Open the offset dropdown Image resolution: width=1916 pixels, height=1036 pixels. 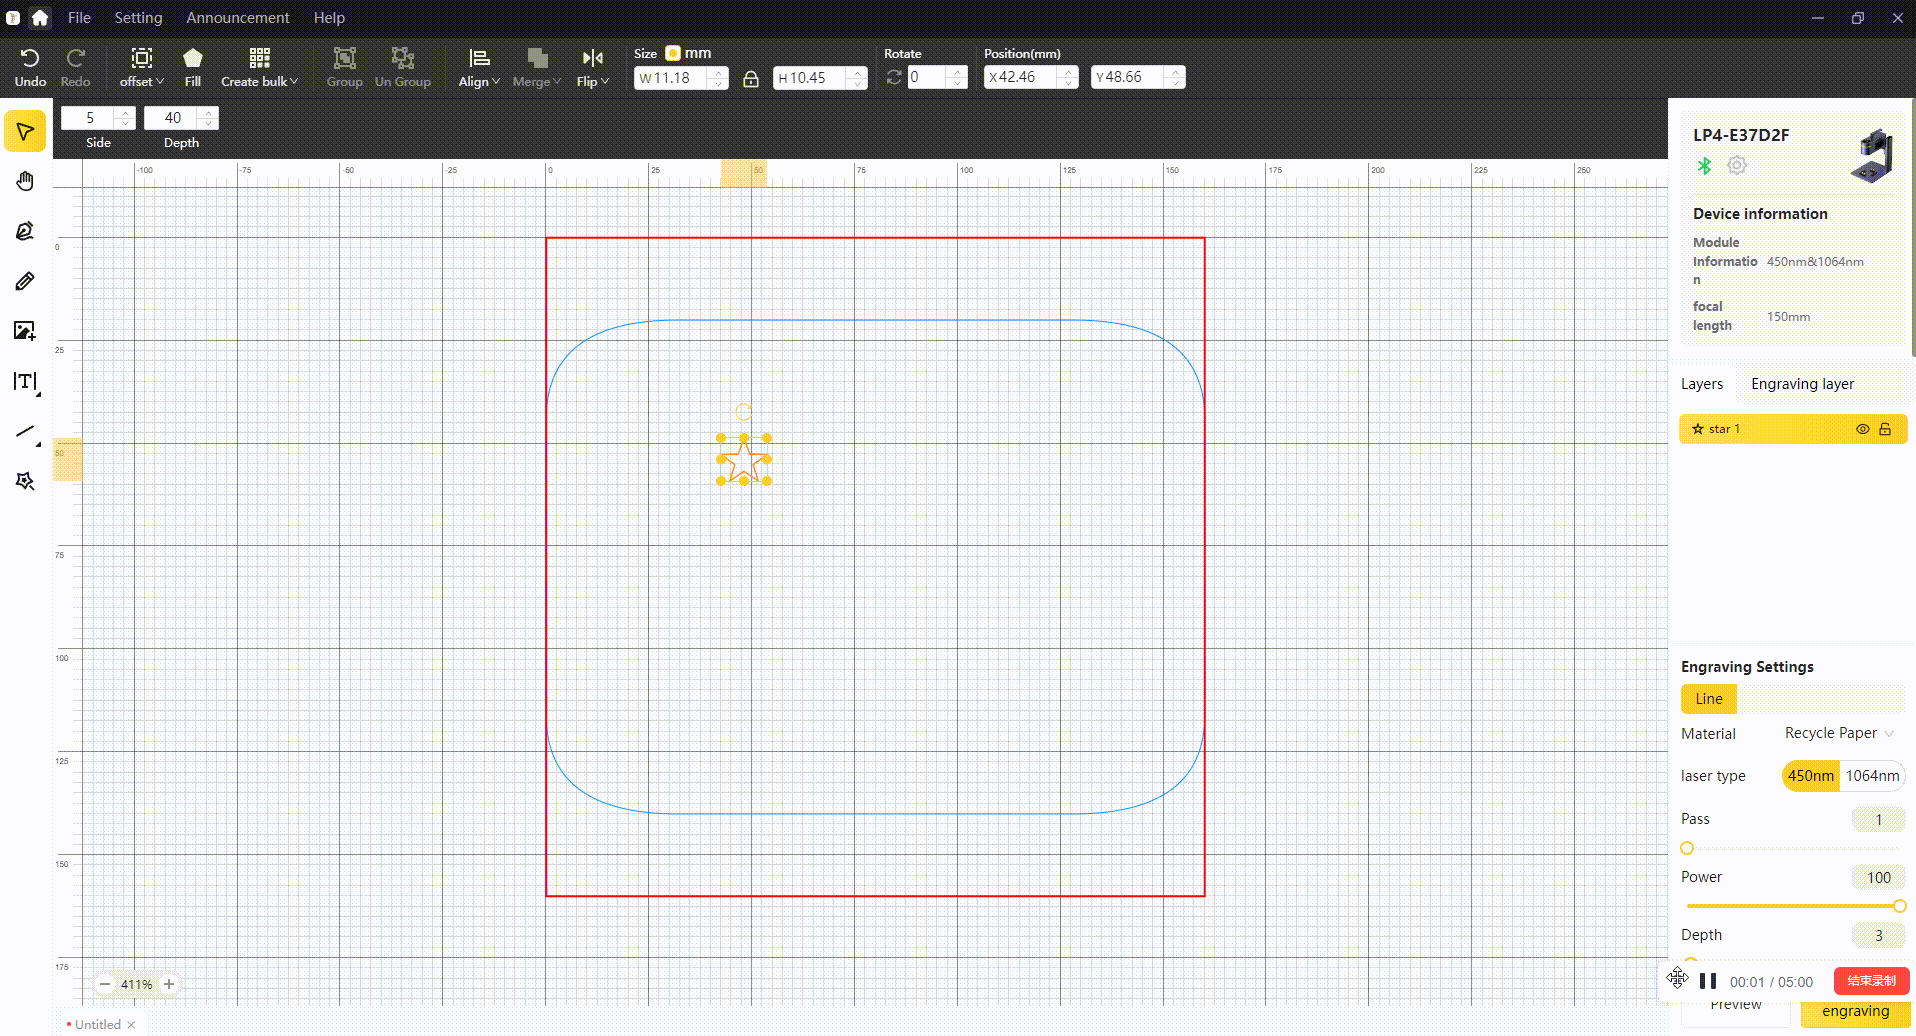(x=141, y=67)
